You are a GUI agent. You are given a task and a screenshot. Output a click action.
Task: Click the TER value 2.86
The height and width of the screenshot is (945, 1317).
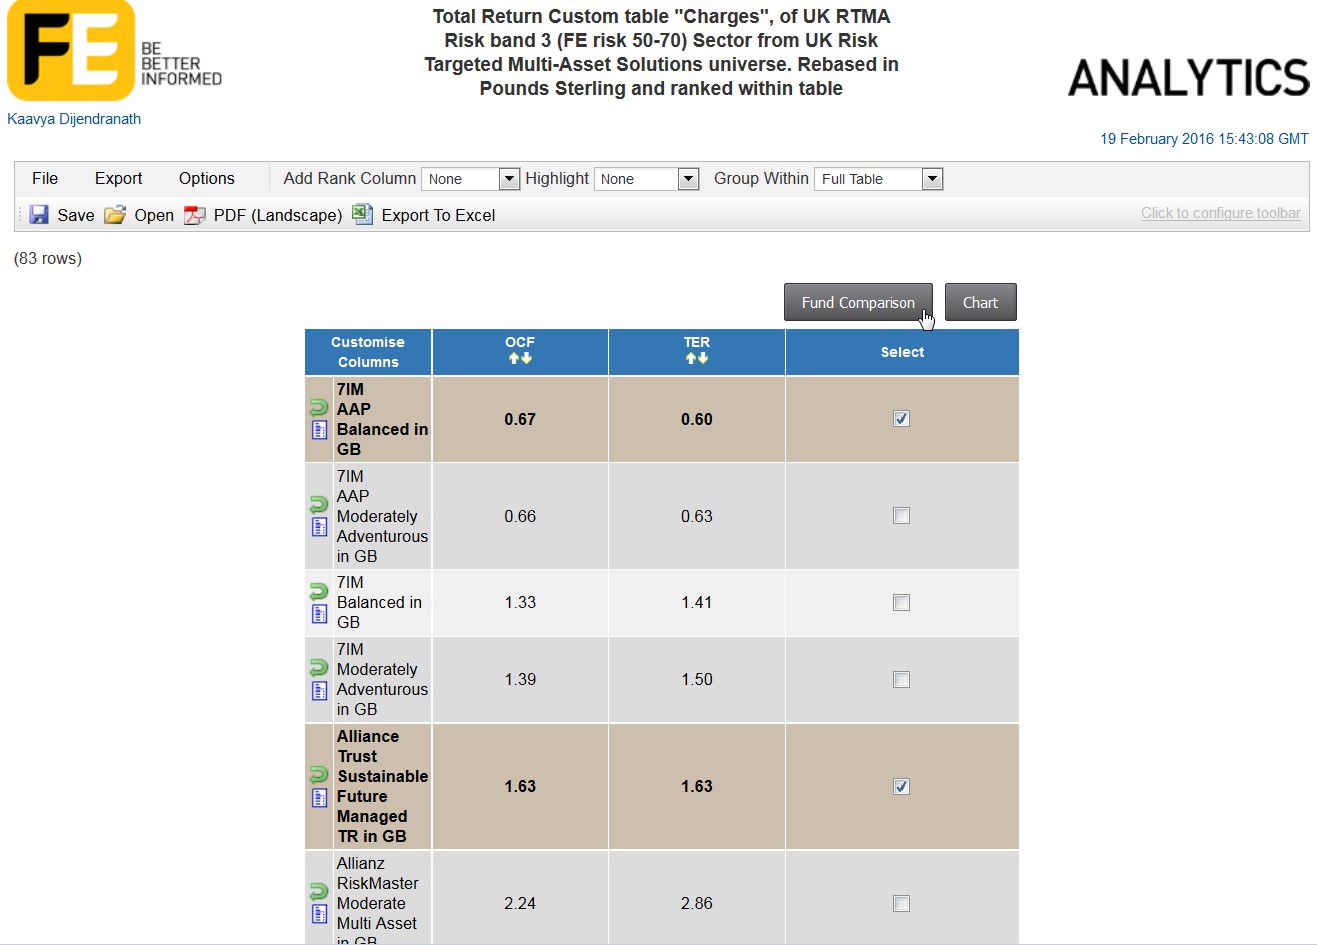pyautogui.click(x=697, y=903)
